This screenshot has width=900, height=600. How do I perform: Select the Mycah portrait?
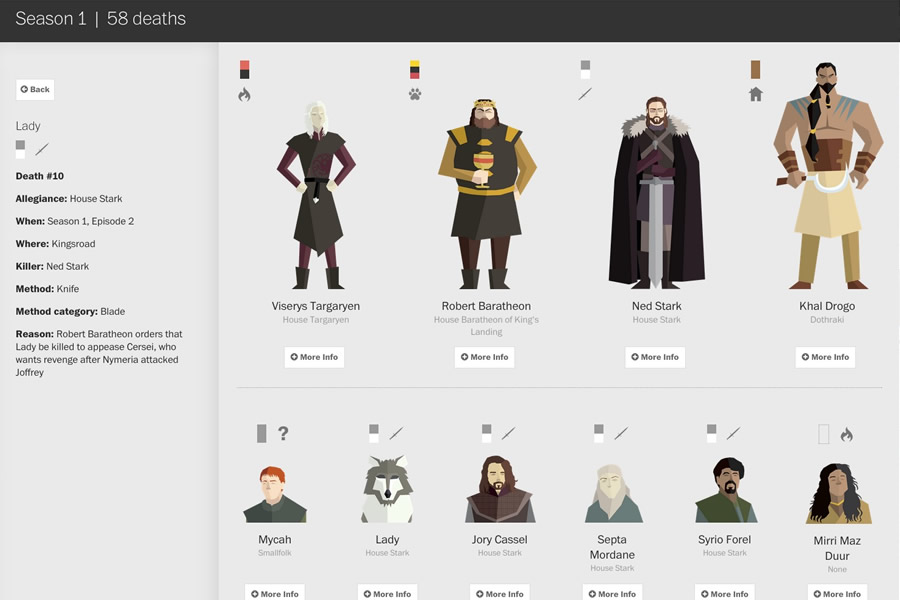(275, 494)
